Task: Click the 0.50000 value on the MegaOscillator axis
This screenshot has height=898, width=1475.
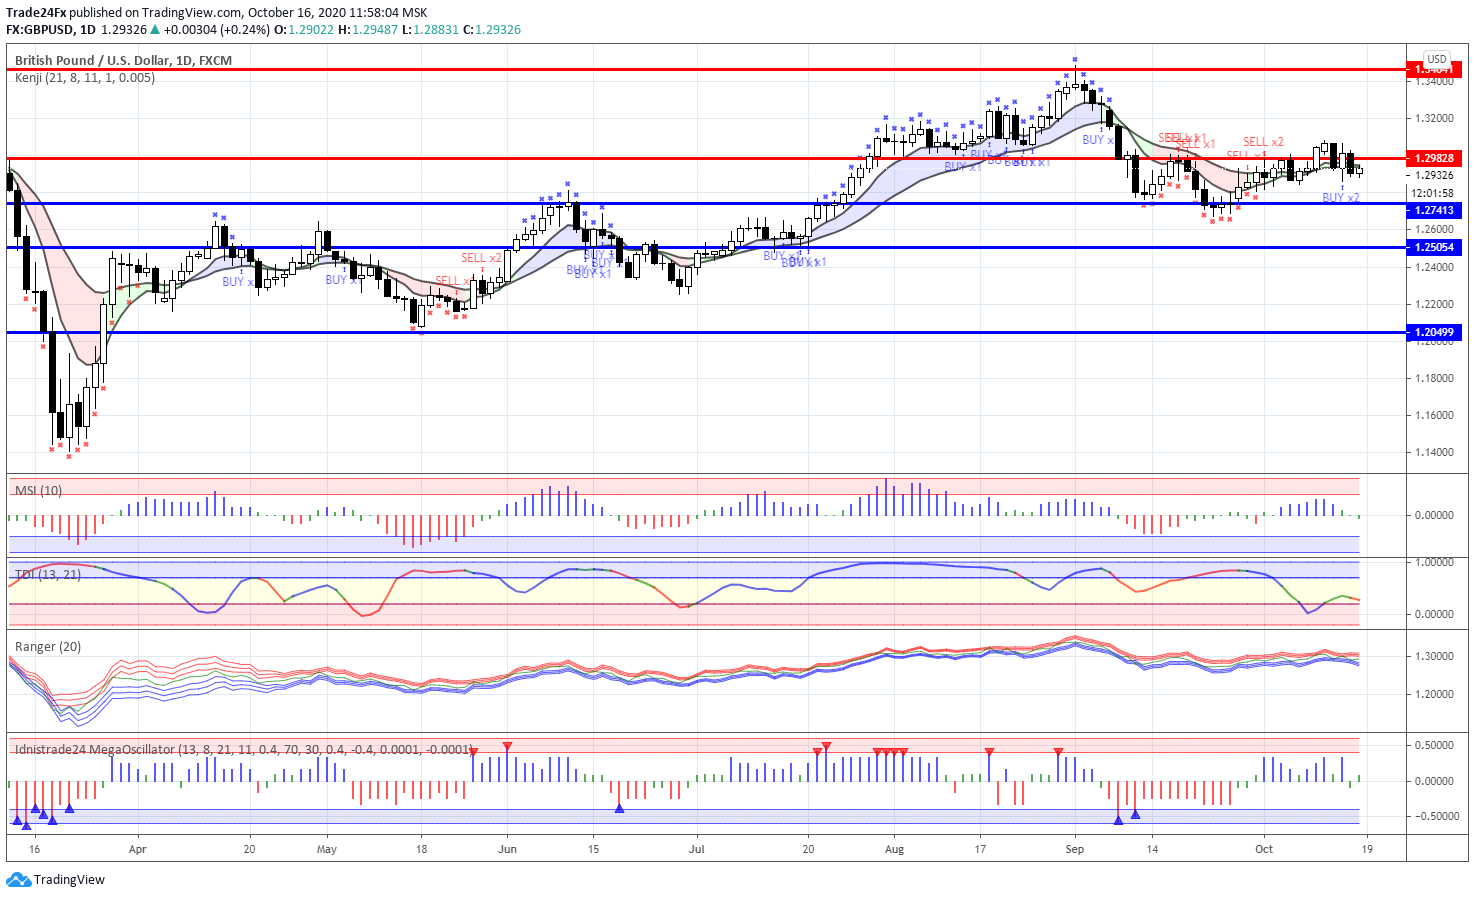Action: click(1434, 745)
